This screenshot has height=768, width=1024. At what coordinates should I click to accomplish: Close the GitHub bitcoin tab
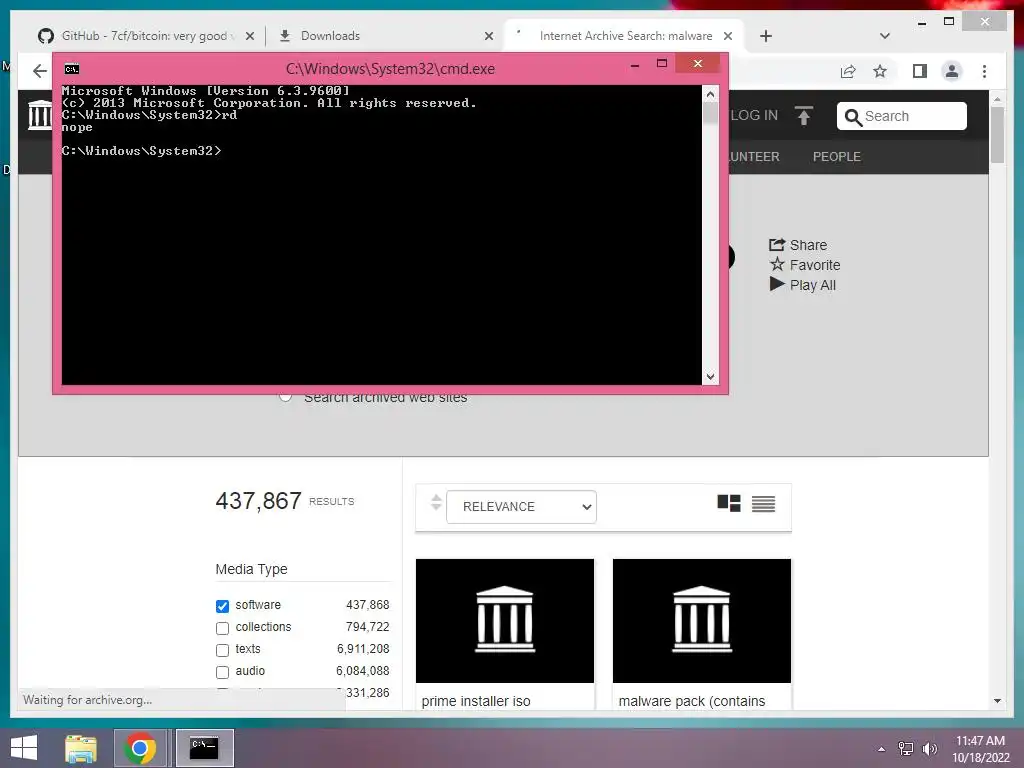[x=249, y=36]
